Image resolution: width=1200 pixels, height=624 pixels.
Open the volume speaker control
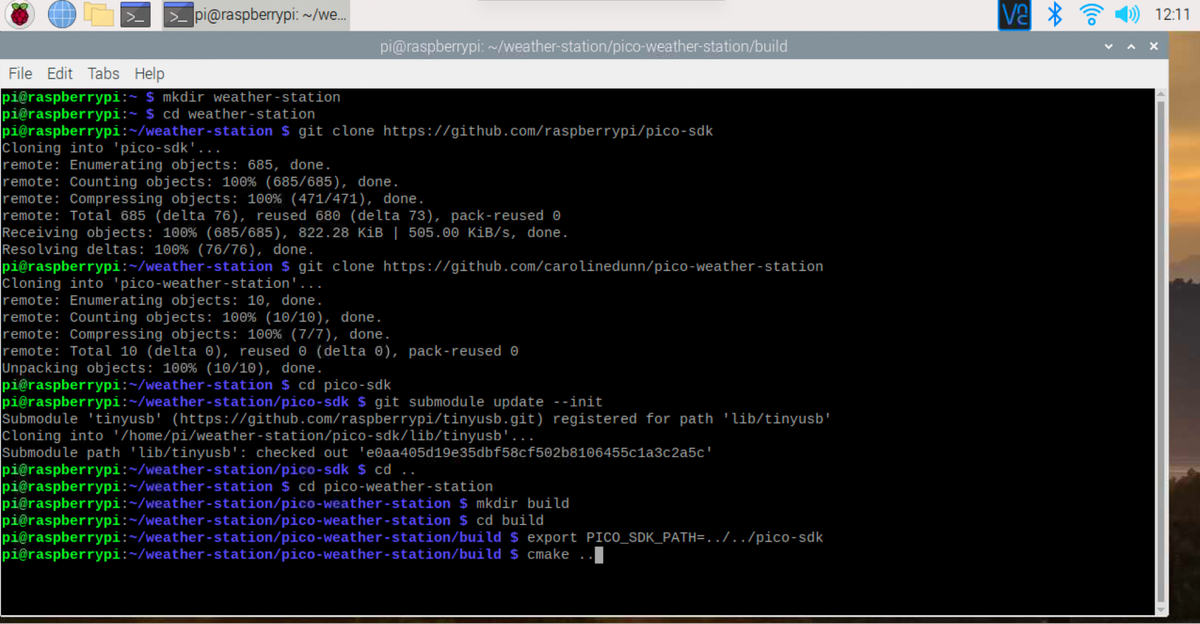coord(1127,14)
